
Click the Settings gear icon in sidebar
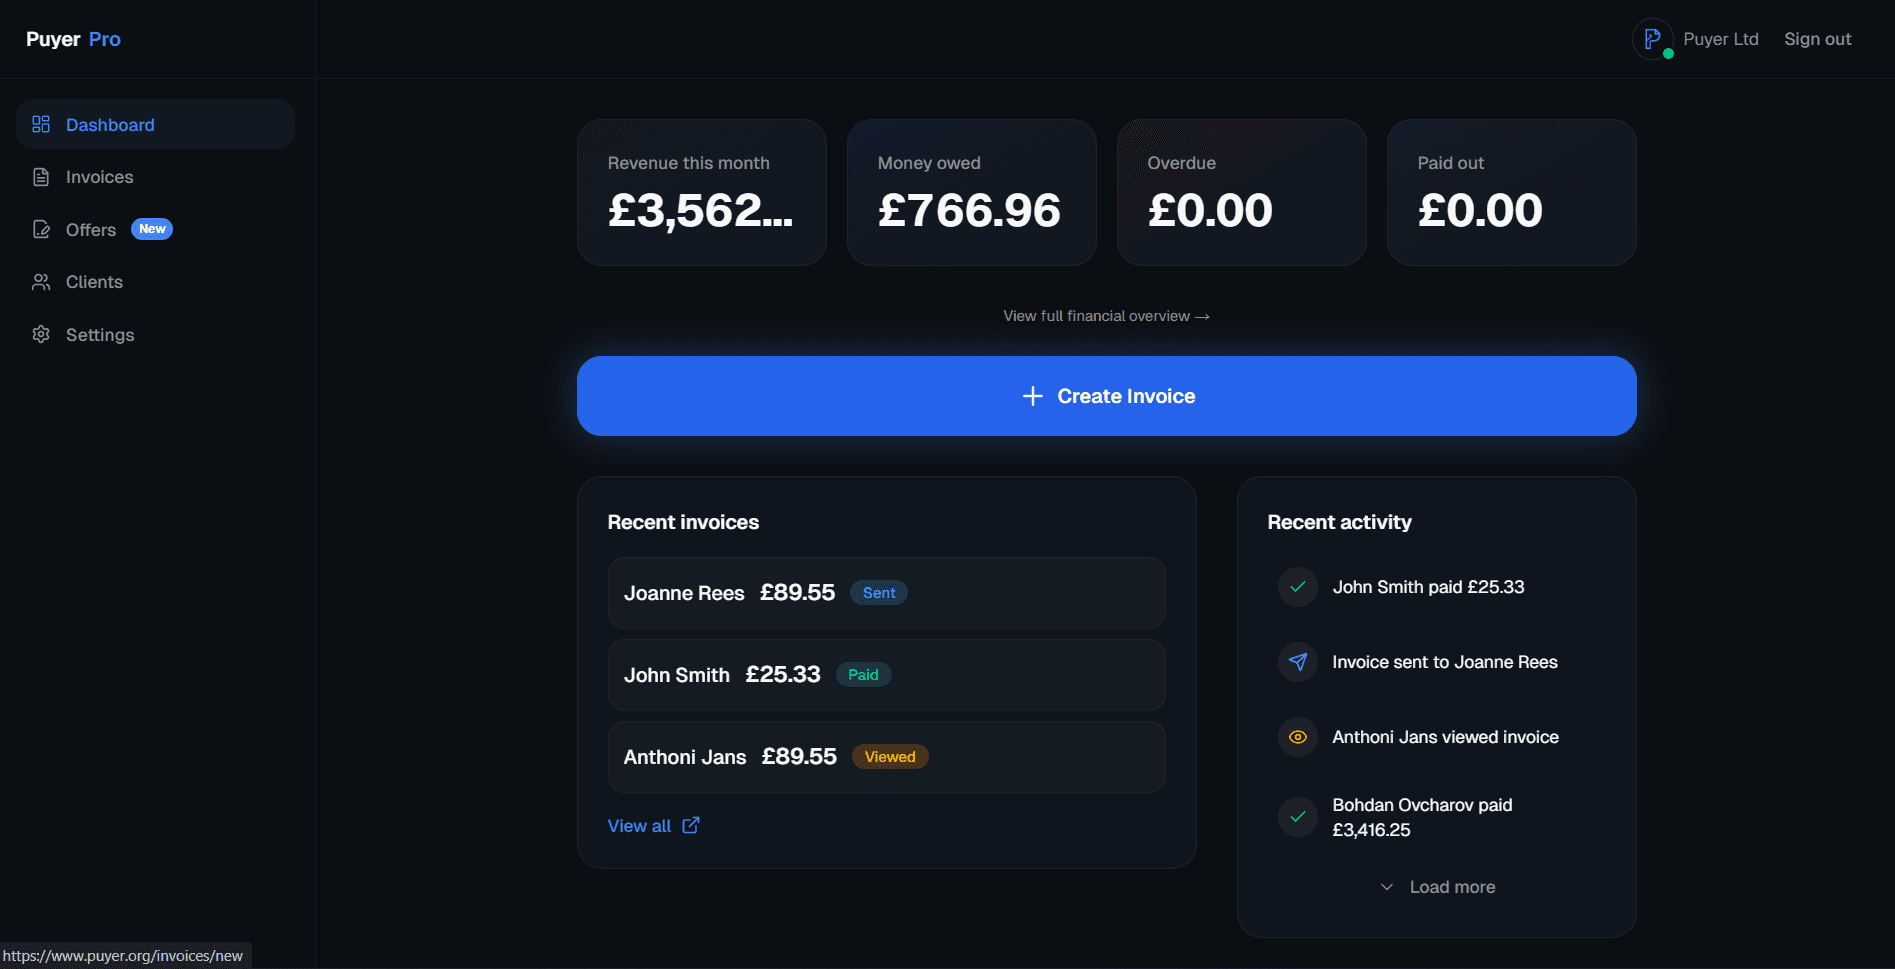(41, 334)
